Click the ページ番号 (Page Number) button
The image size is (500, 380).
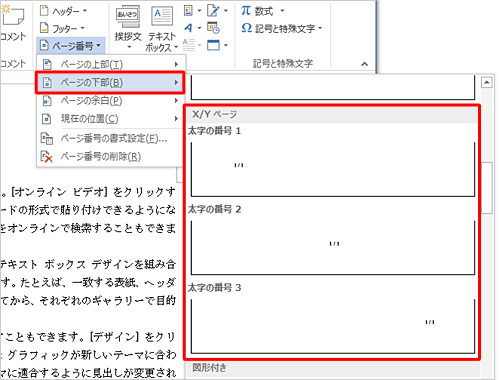click(x=70, y=46)
